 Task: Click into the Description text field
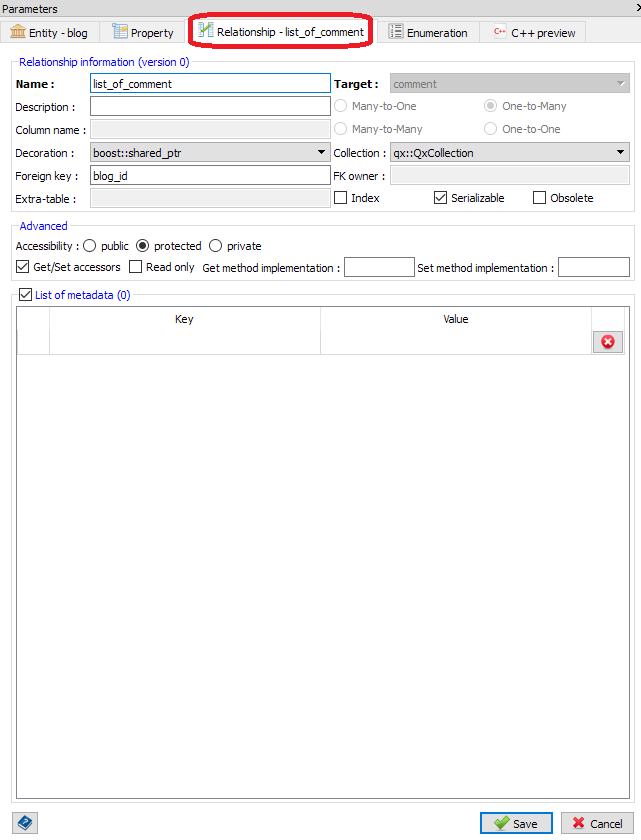(x=210, y=106)
